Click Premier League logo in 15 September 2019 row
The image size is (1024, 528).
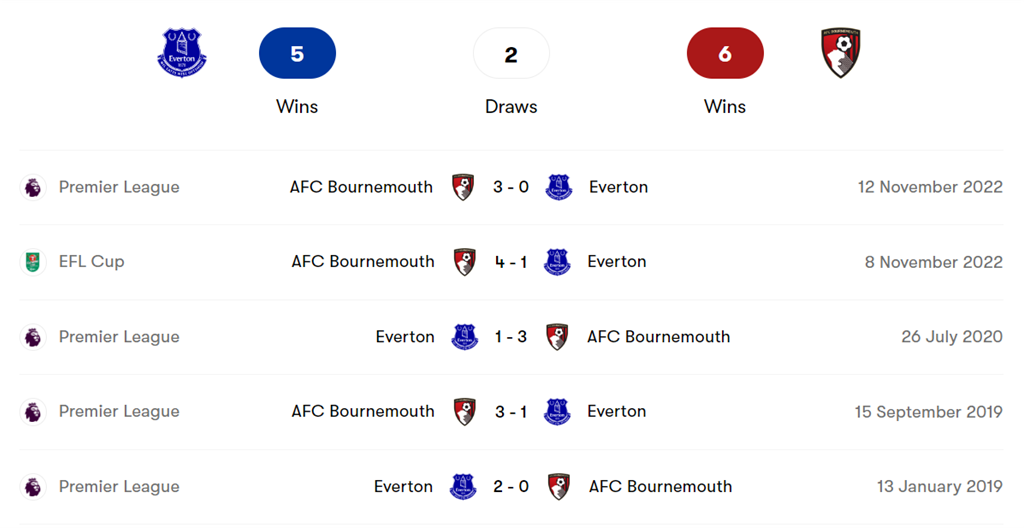[34, 412]
